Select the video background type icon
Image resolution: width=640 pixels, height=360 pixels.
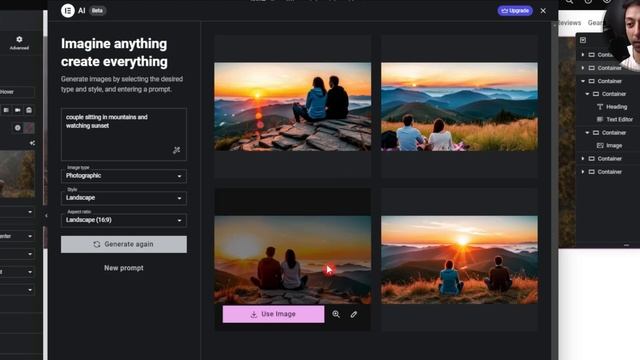(18, 110)
